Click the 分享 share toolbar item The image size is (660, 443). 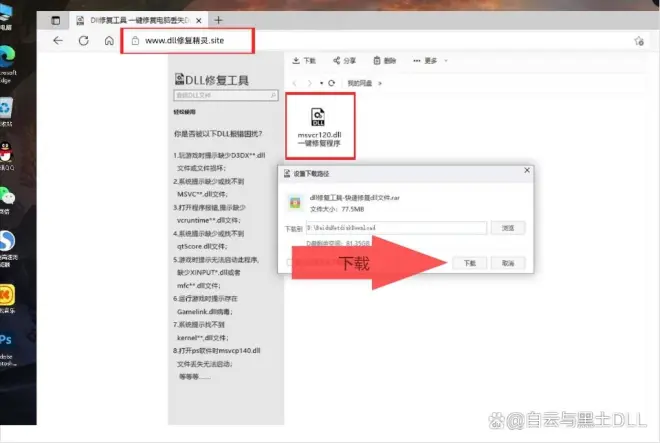pos(346,60)
